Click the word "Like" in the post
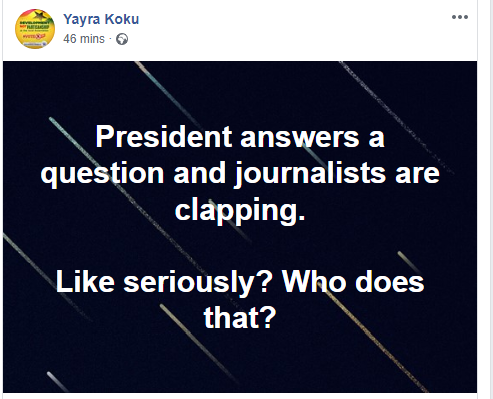 pos(85,282)
